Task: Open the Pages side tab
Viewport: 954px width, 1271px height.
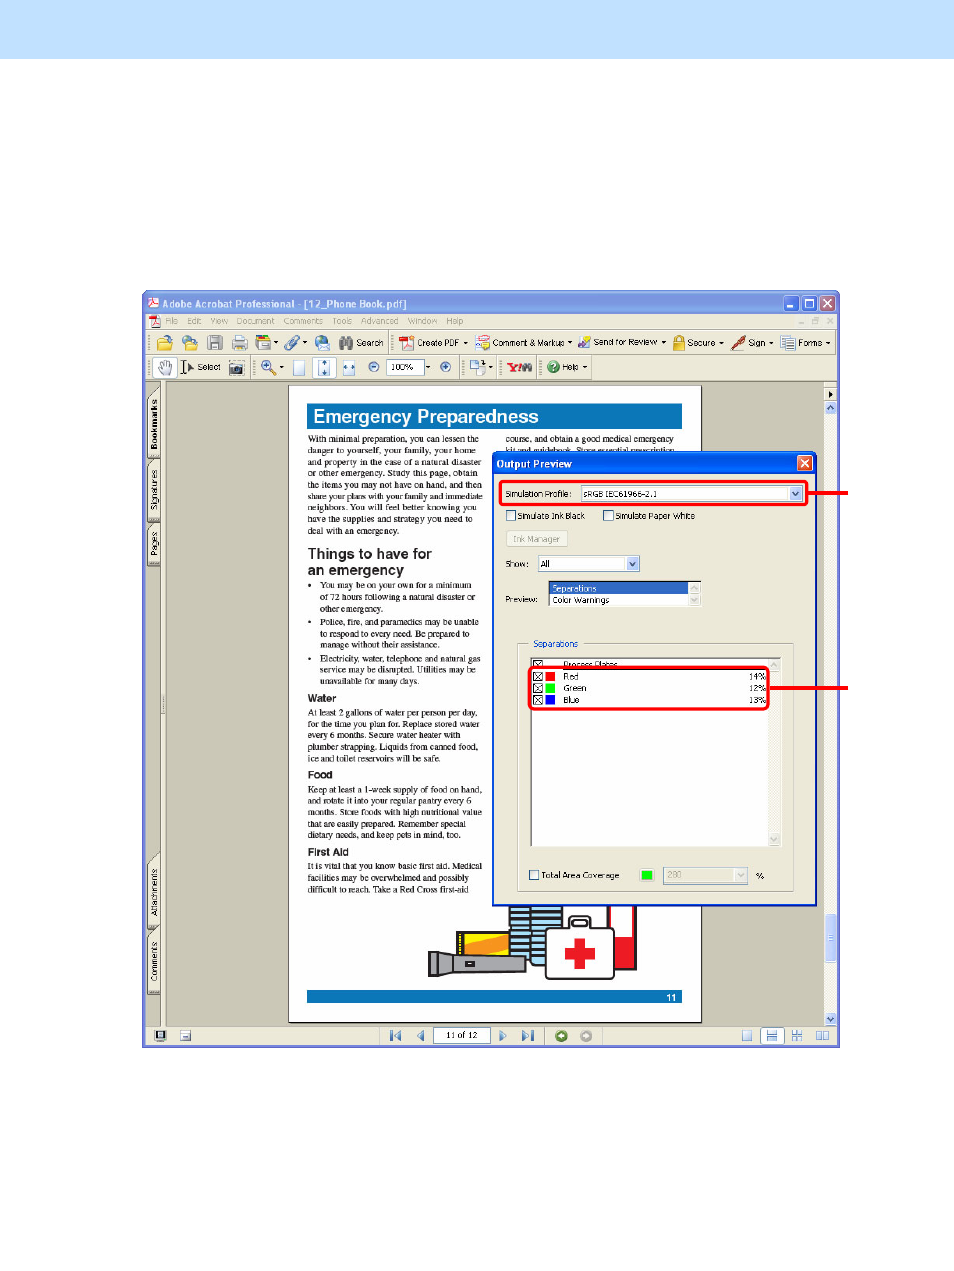Action: click(x=154, y=544)
